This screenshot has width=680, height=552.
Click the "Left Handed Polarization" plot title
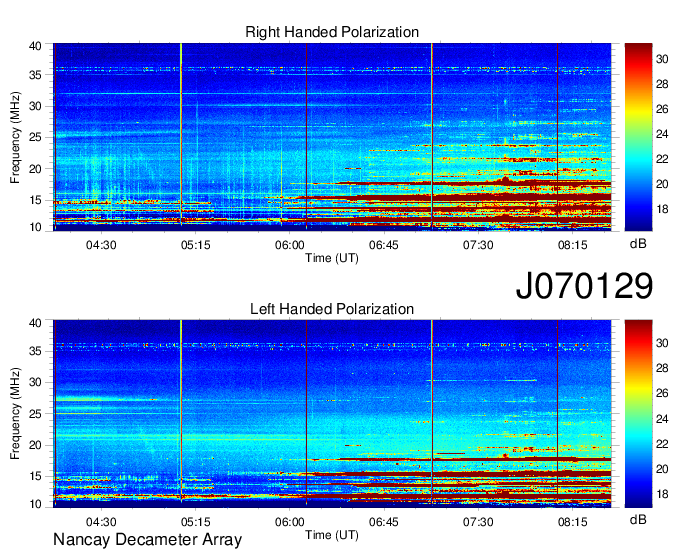[x=332, y=309]
